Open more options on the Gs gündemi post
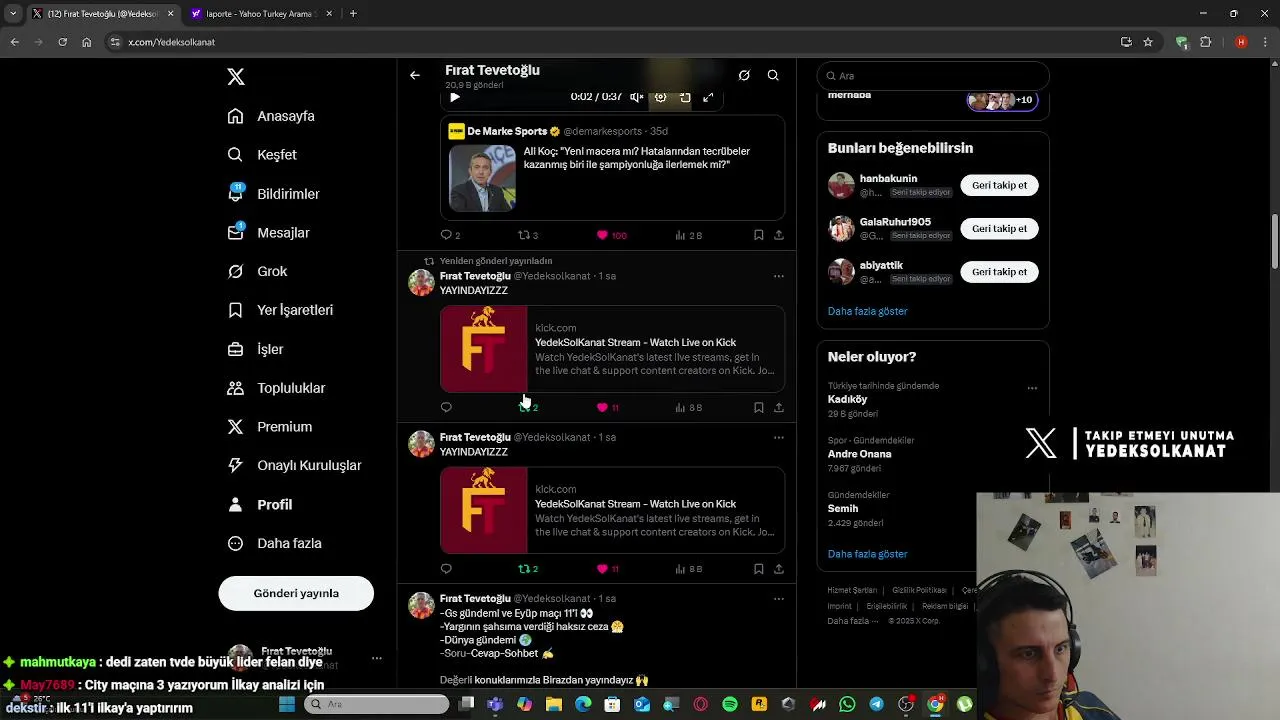Viewport: 1280px width, 720px height. pos(779,599)
